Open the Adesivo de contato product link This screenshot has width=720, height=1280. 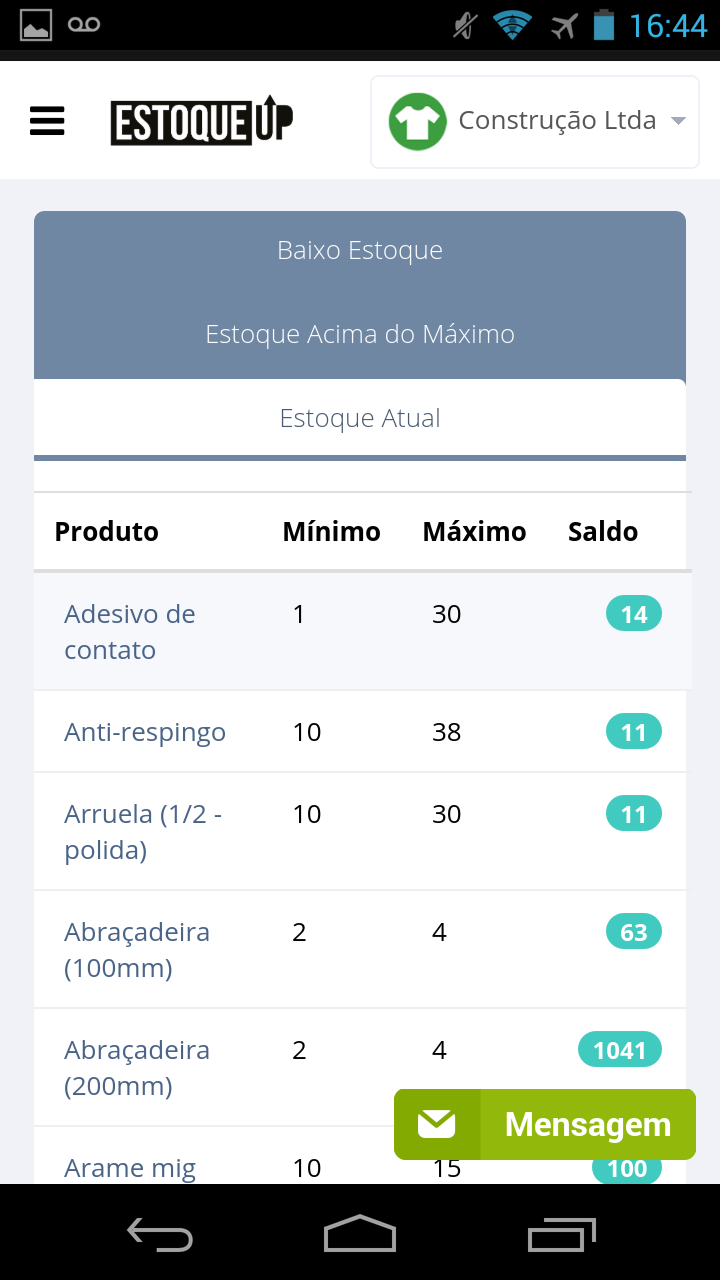[x=130, y=632]
